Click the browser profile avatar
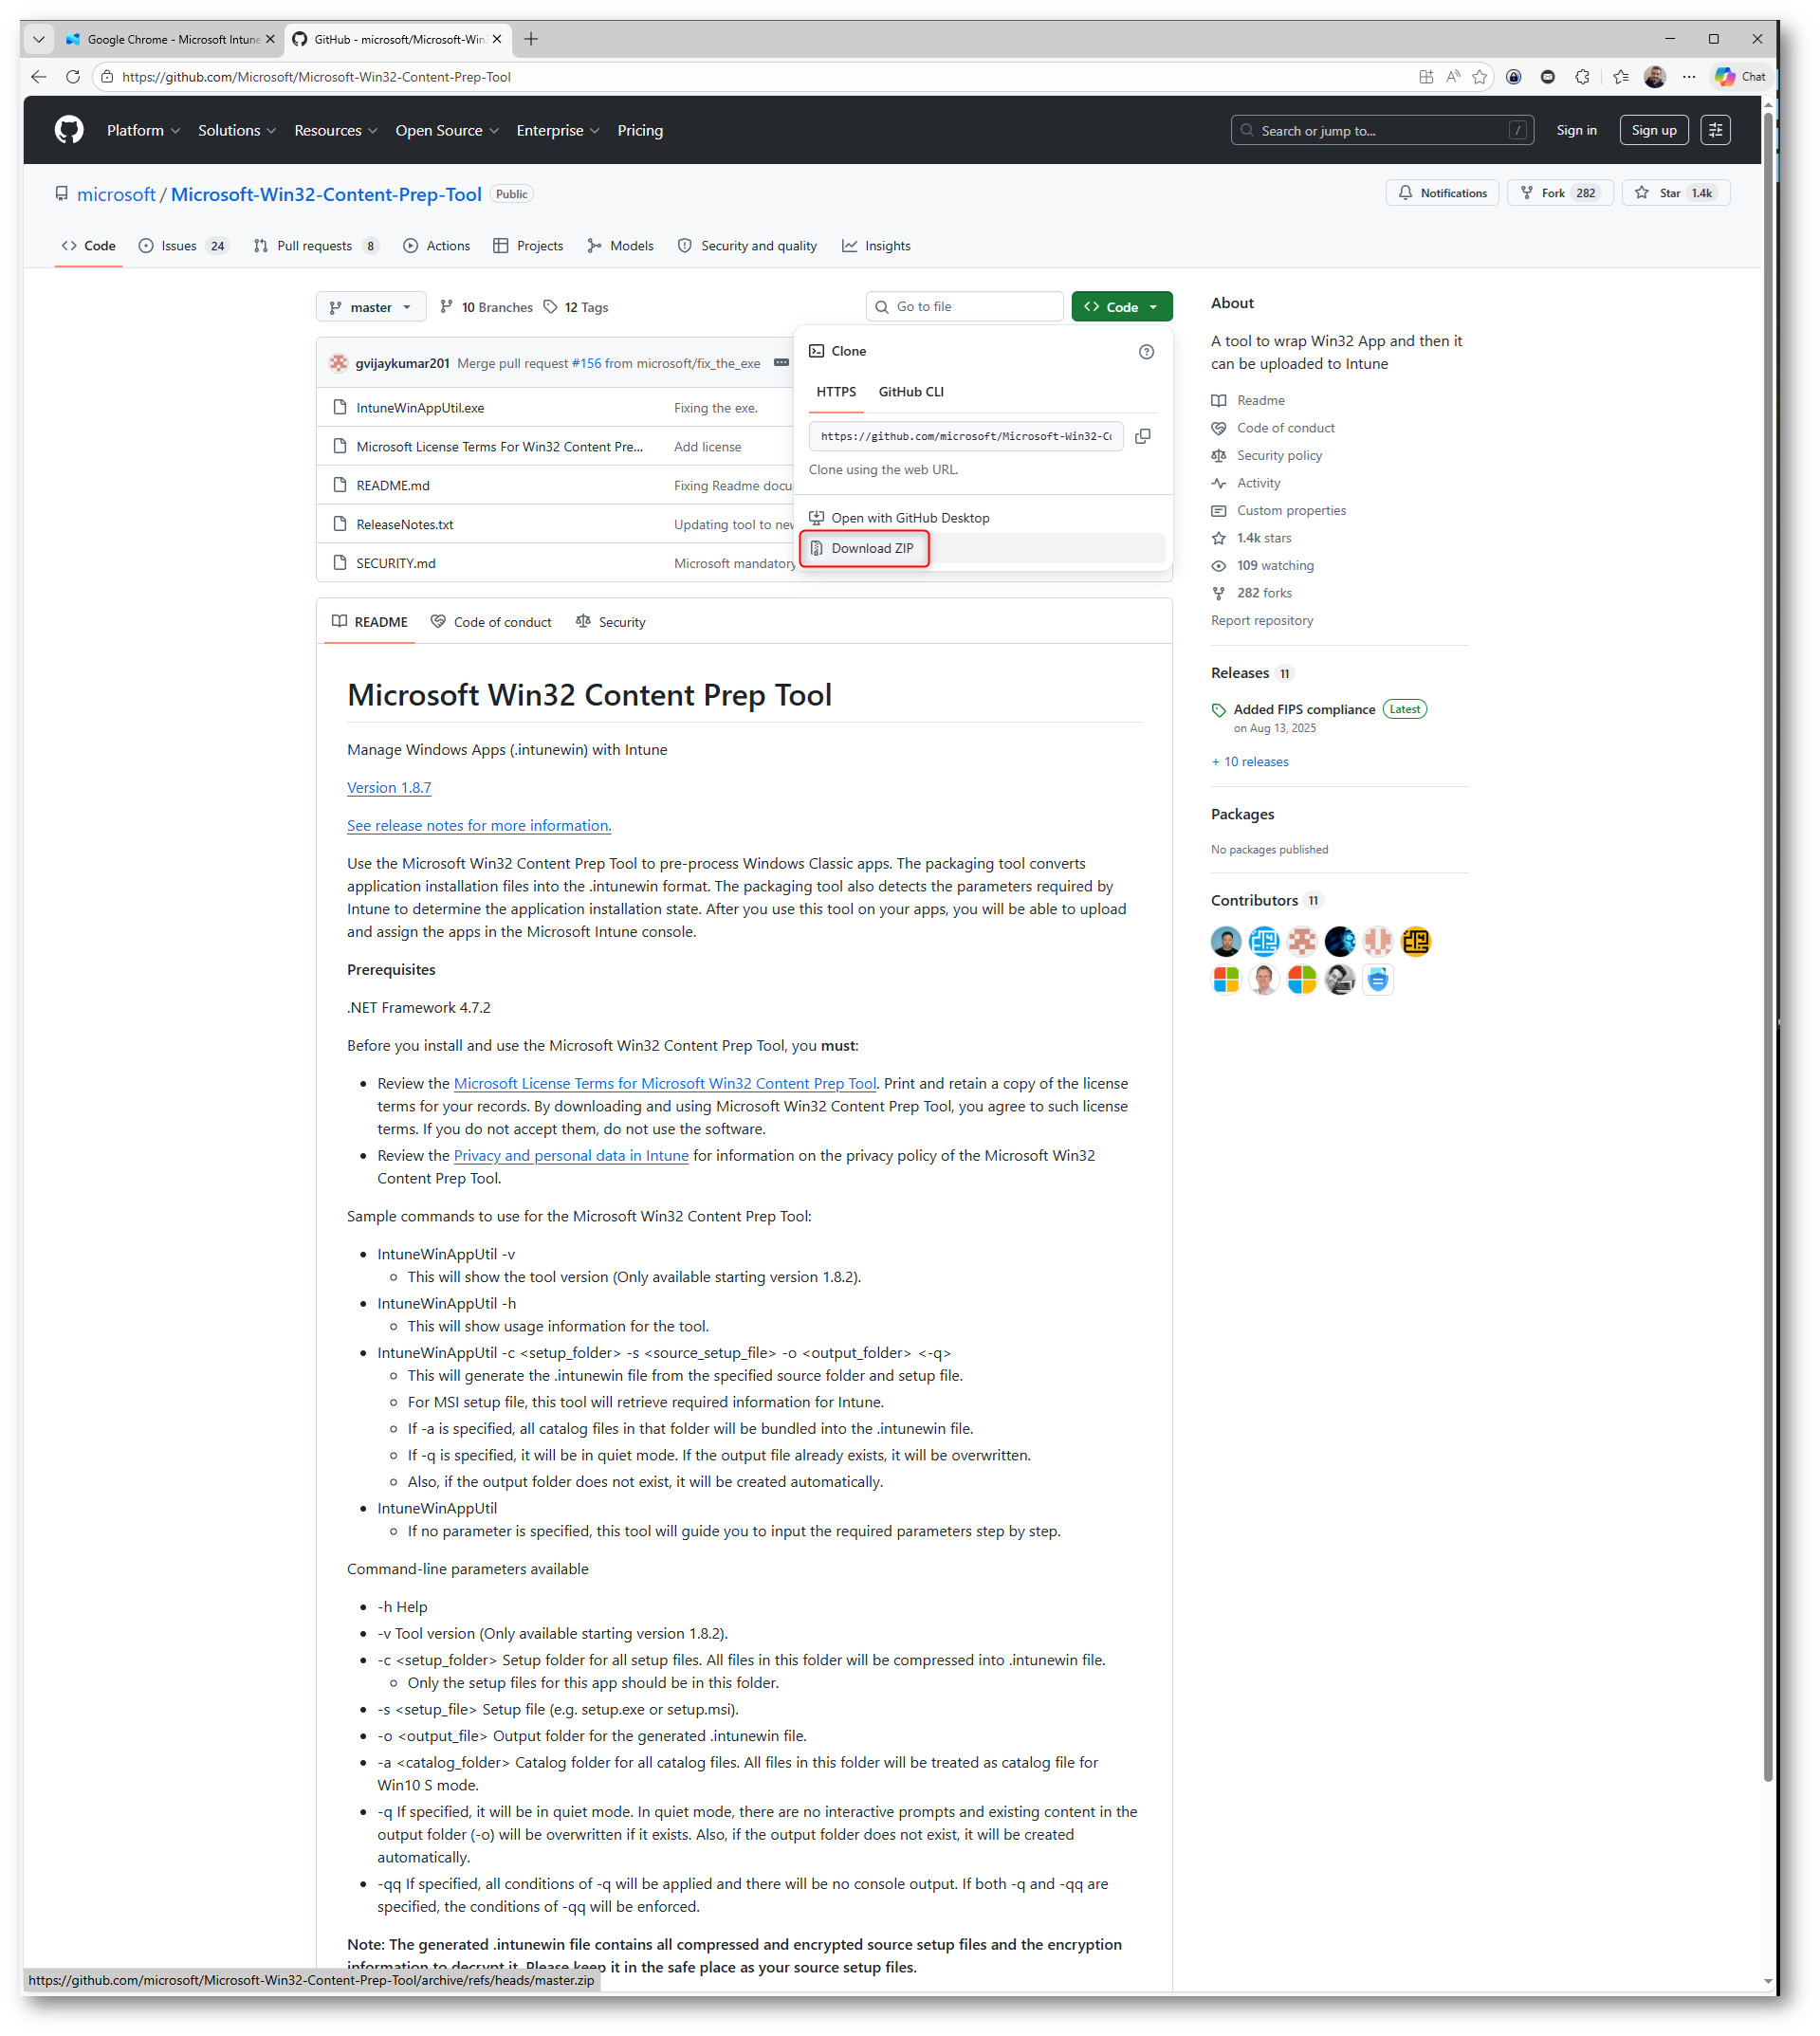Image resolution: width=1820 pixels, height=2036 pixels. (x=1655, y=77)
